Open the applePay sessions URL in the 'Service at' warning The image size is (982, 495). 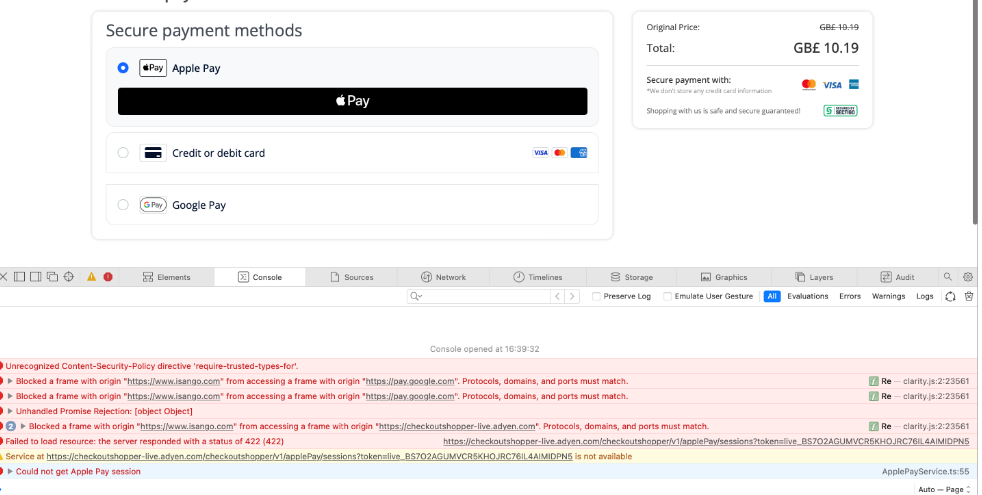click(309, 456)
